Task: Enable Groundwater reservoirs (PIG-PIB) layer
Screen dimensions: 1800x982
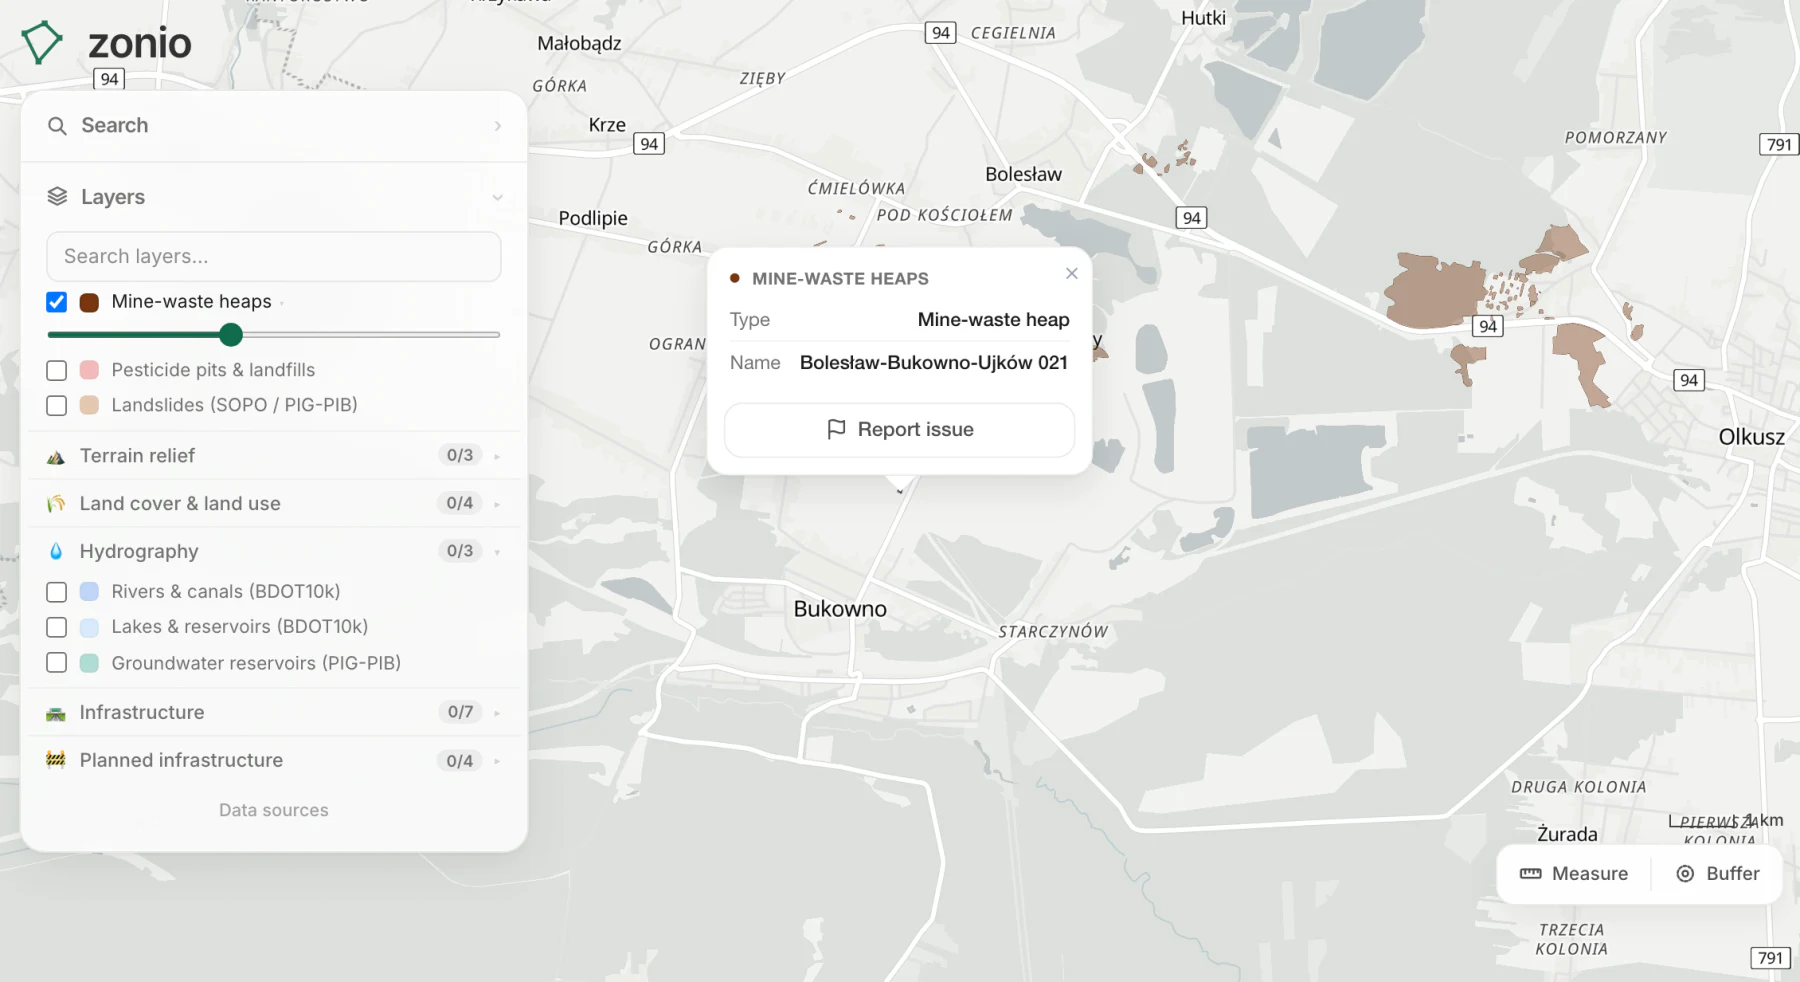Action: tap(57, 663)
